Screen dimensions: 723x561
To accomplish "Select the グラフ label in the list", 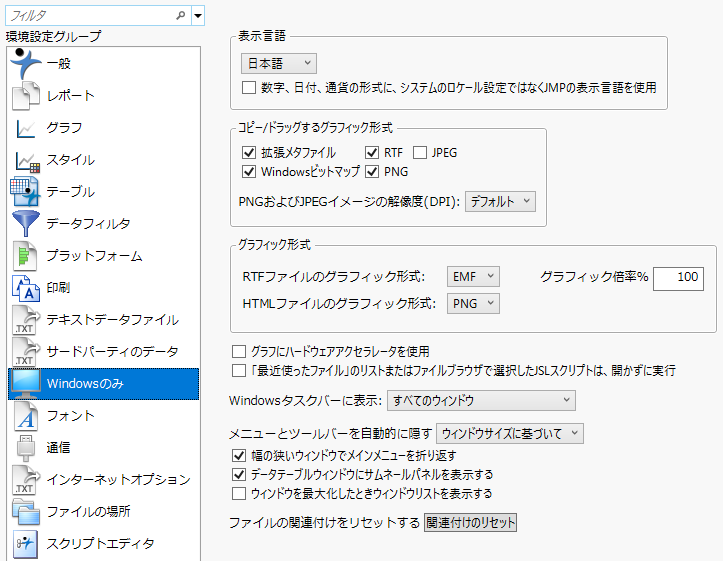I will (x=65, y=127).
